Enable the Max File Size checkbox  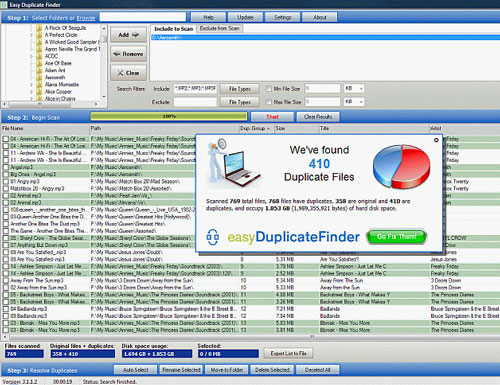tap(269, 102)
